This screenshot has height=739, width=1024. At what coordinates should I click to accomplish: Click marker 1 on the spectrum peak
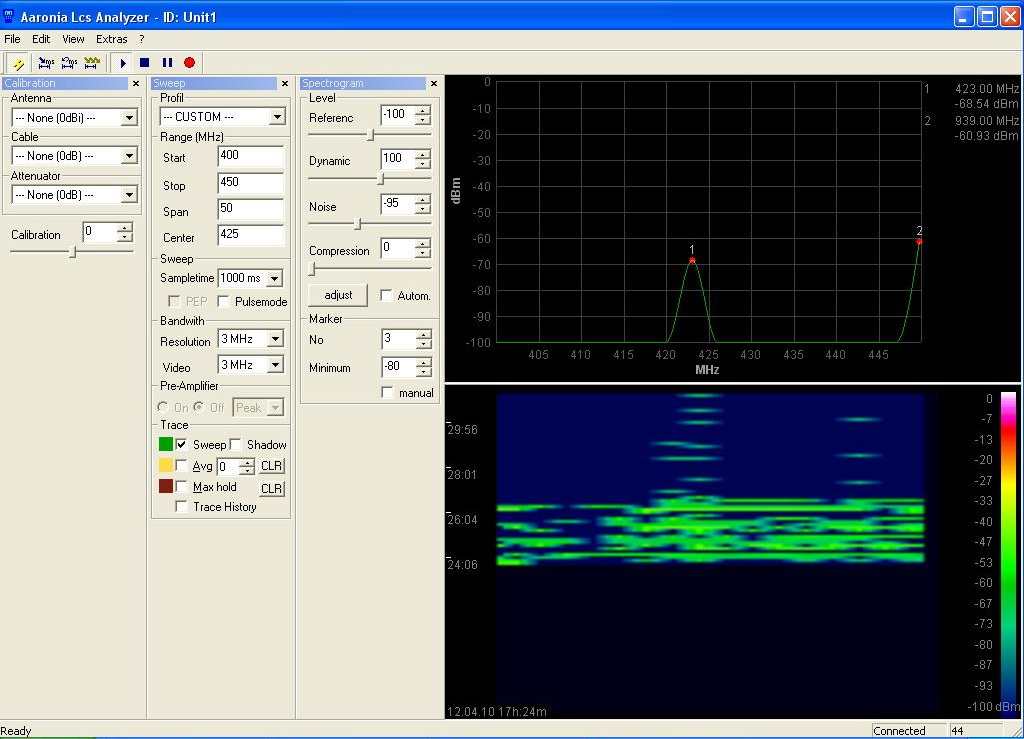coord(692,260)
